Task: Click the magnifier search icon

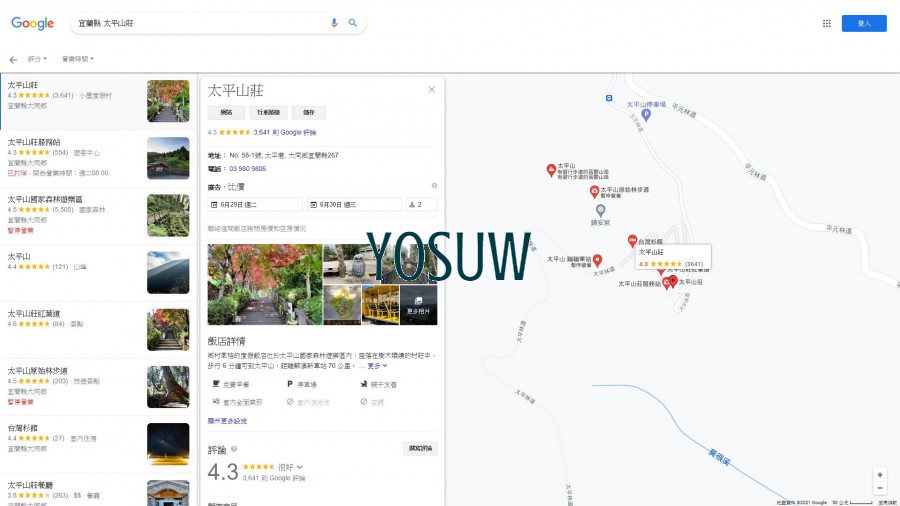Action: pos(353,23)
